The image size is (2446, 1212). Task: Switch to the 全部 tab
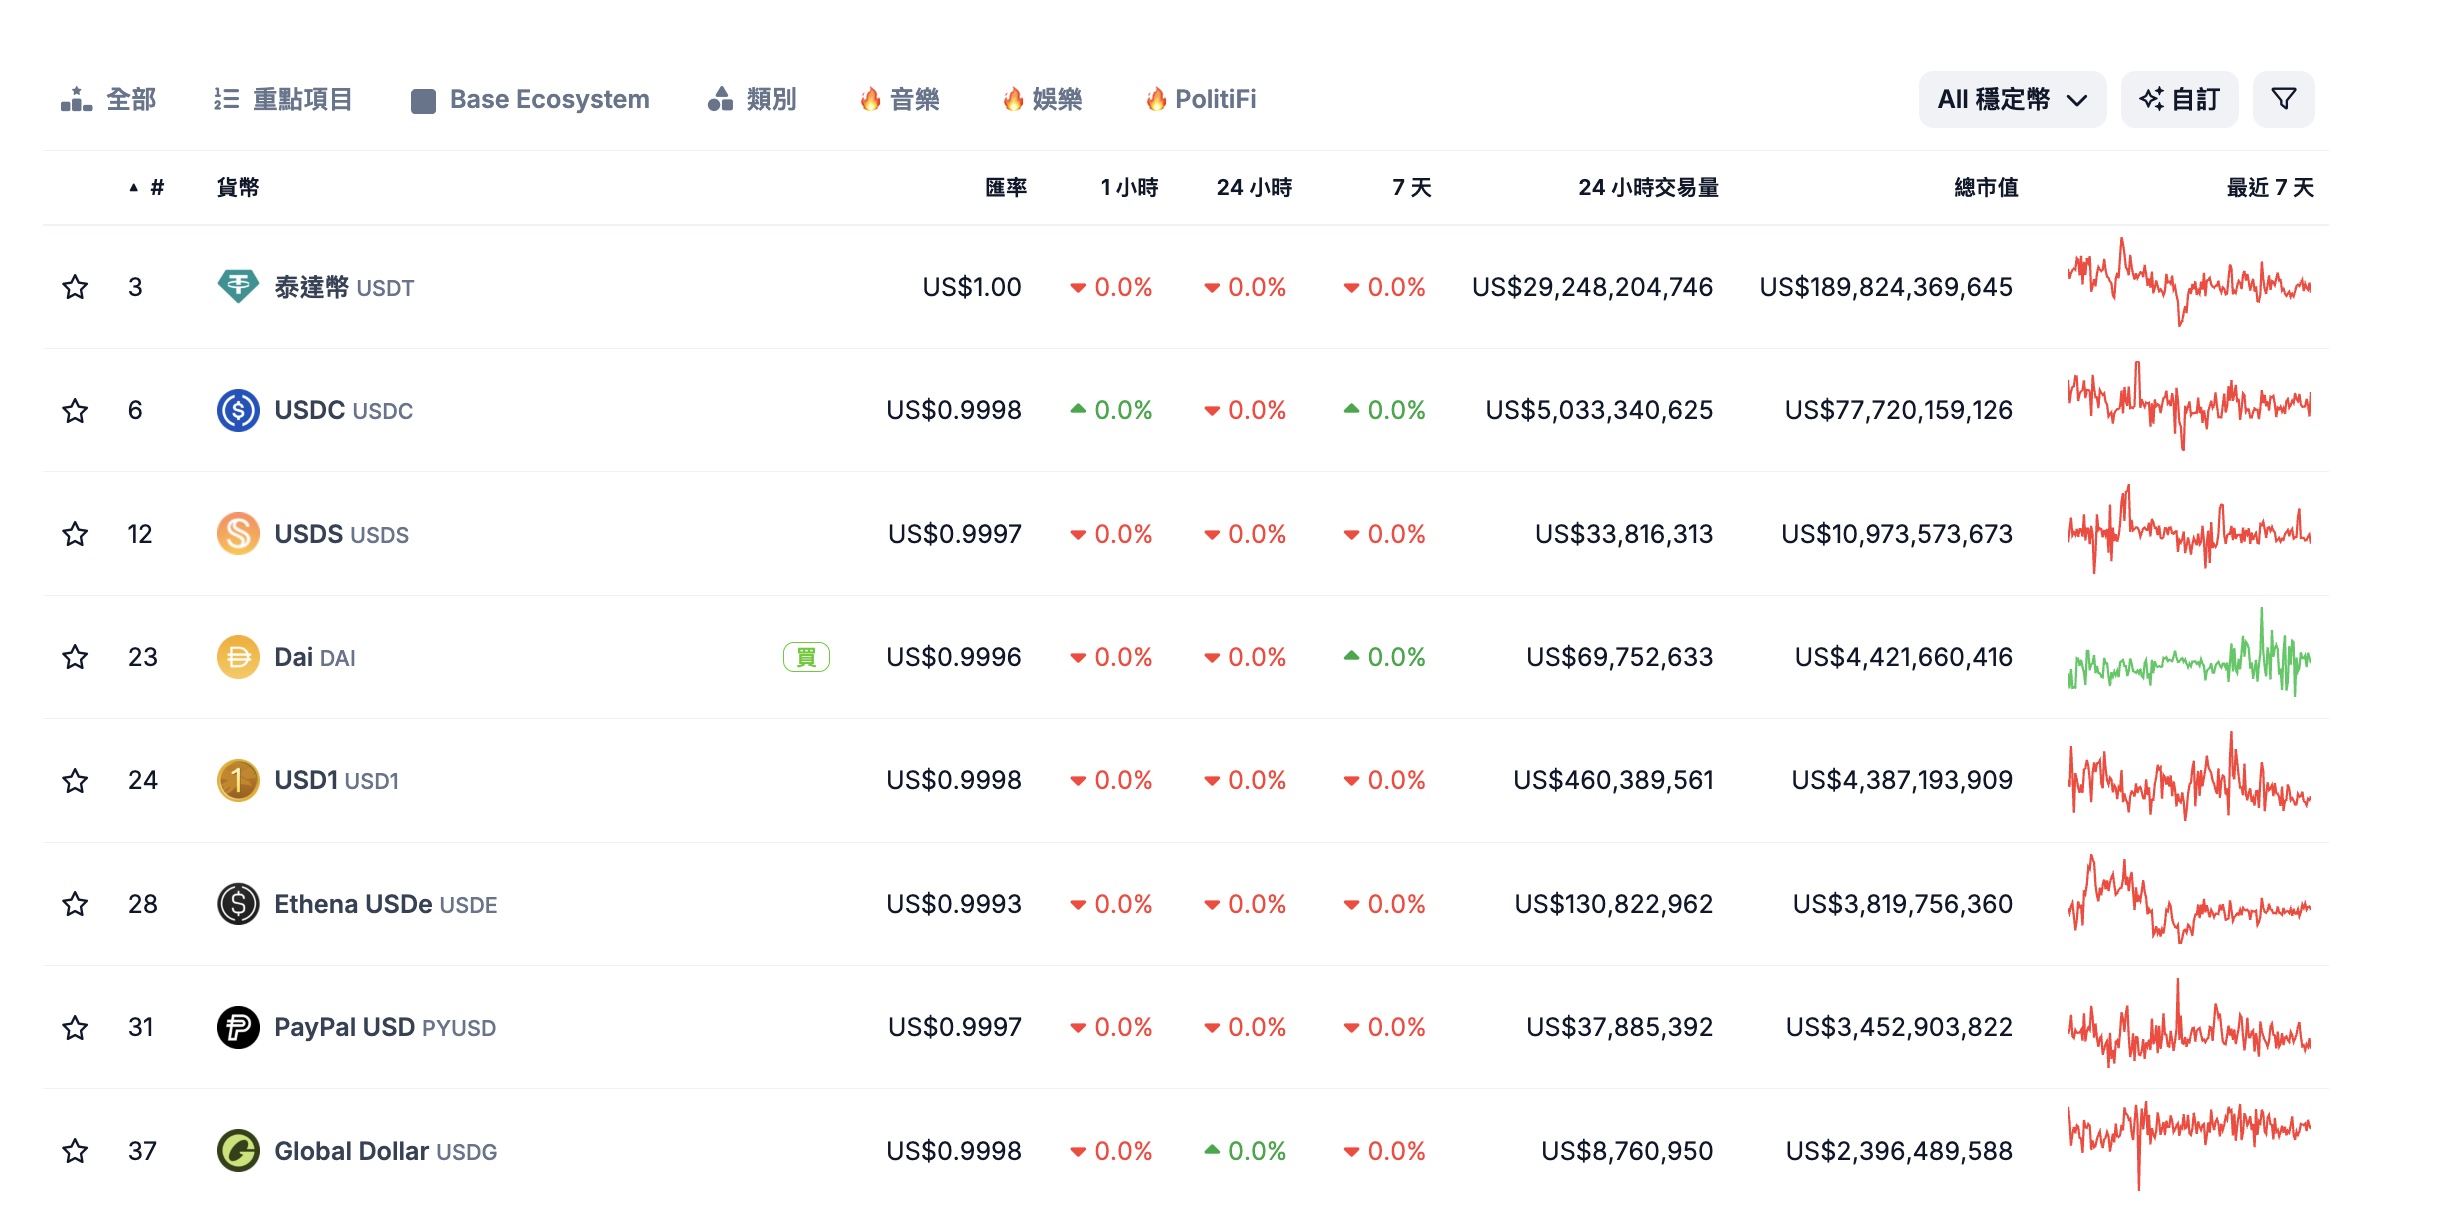108,99
